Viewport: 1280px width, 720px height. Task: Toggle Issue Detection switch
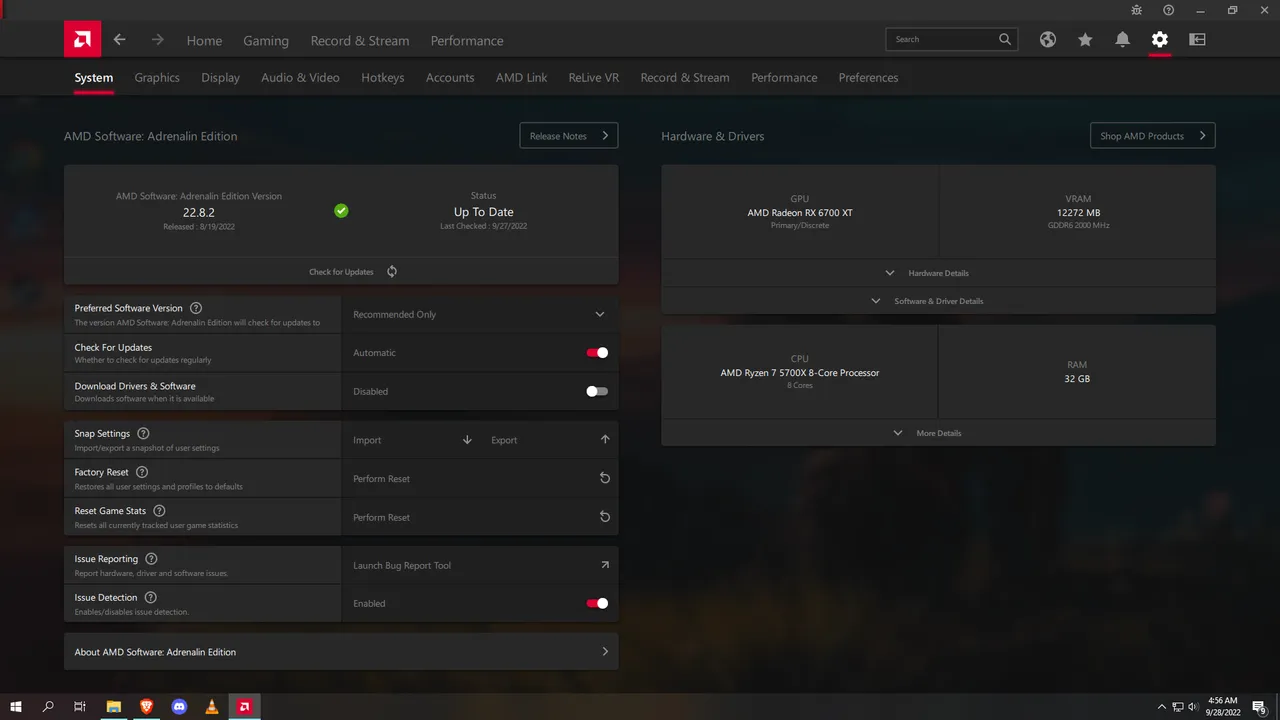[x=597, y=603]
